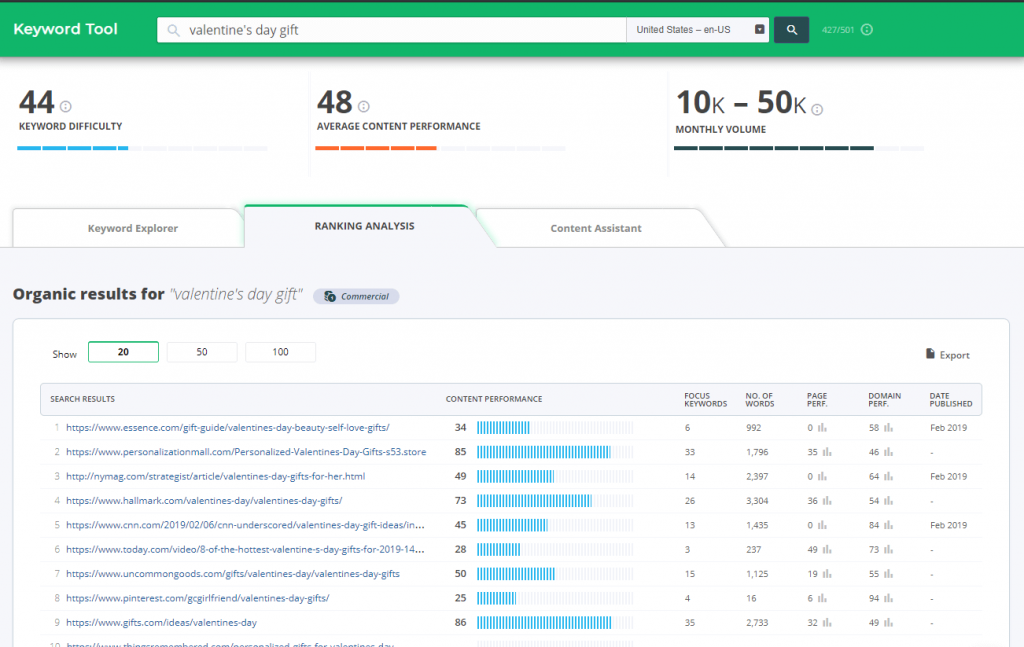1024x647 pixels.
Task: Switch to the Keyword Explorer tab
Action: click(x=131, y=228)
